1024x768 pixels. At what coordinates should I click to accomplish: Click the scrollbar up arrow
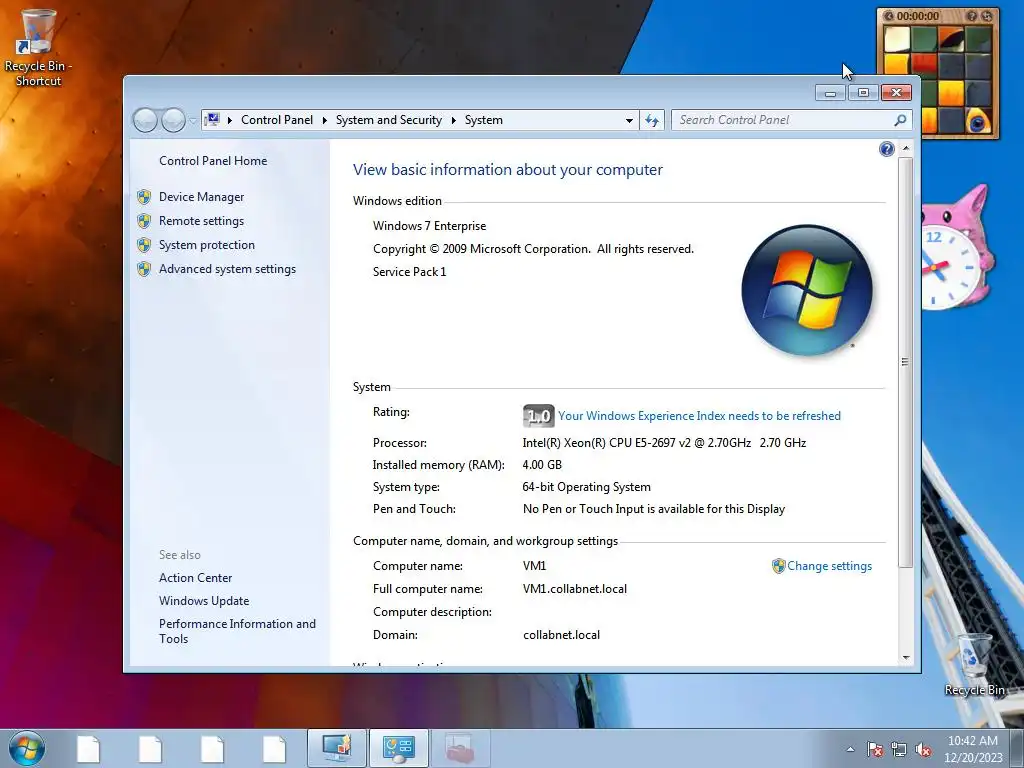pyautogui.click(x=906, y=149)
